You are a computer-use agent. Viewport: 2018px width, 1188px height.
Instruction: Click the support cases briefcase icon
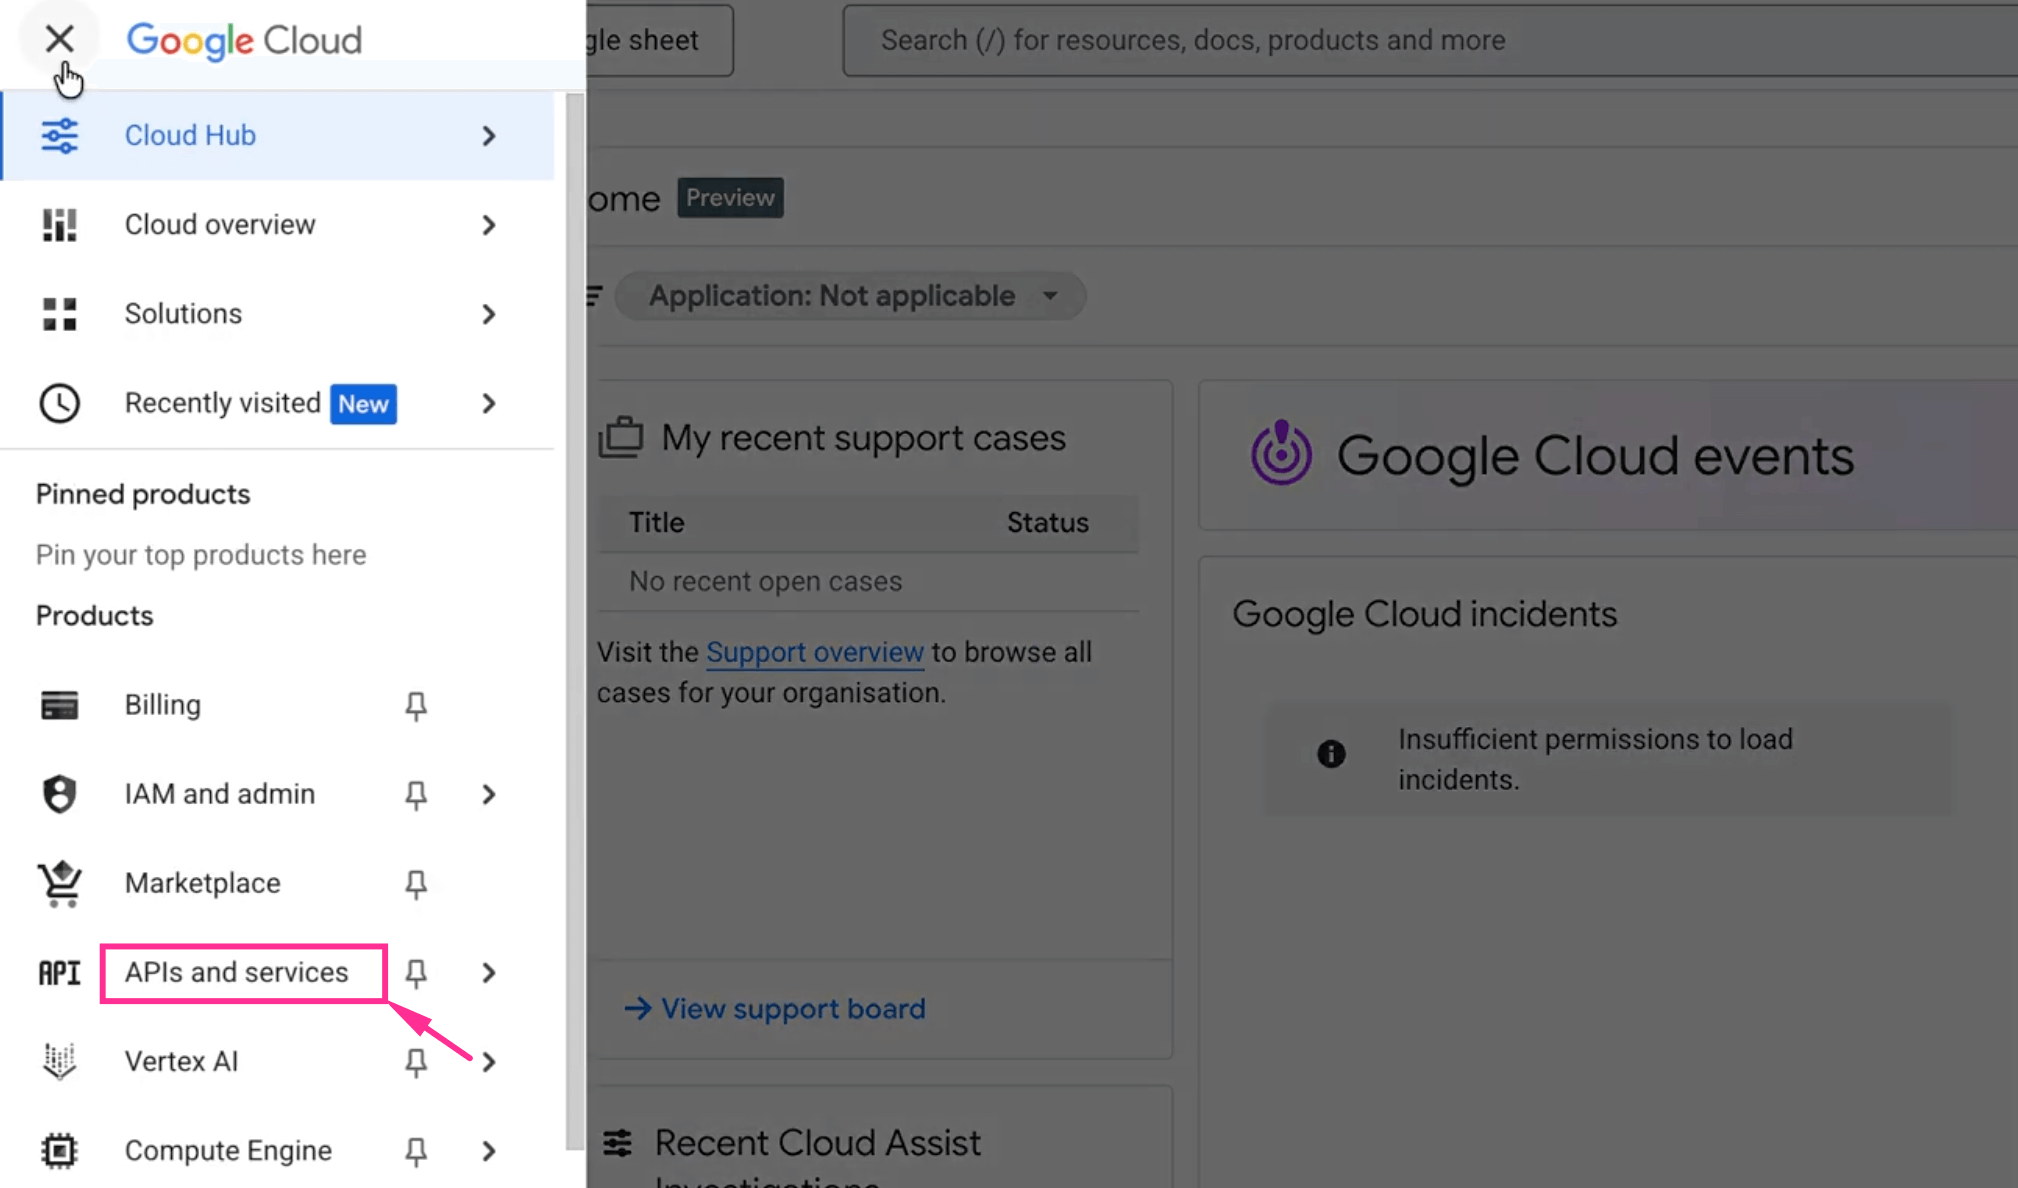coord(621,437)
